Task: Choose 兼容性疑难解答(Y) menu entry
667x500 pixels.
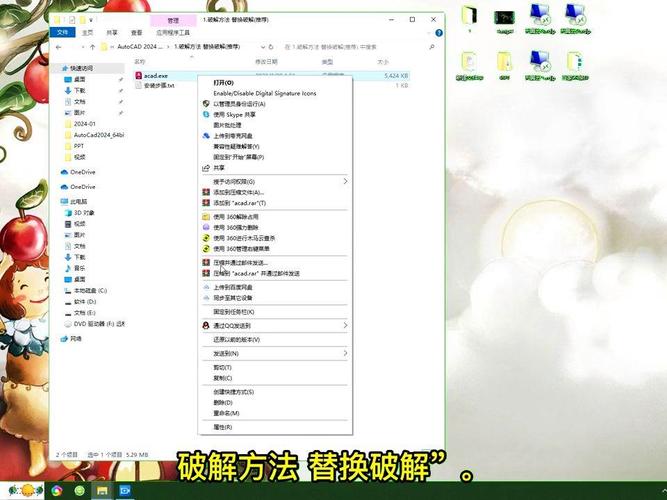Action: click(x=236, y=146)
